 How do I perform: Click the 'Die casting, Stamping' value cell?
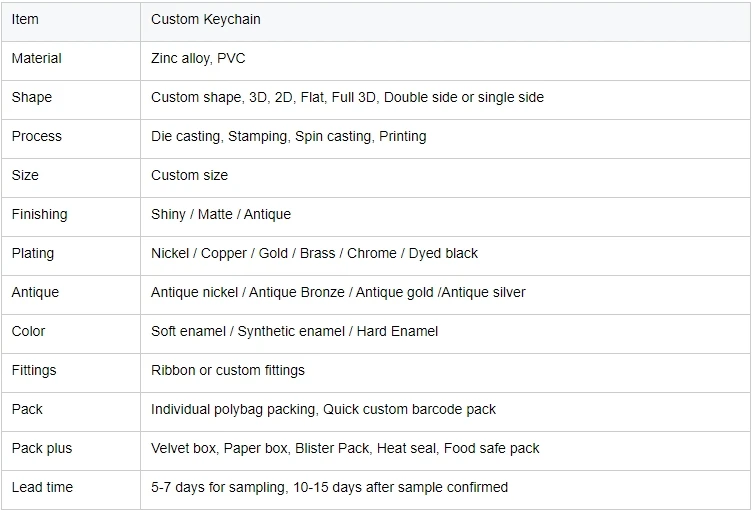[x=288, y=137]
